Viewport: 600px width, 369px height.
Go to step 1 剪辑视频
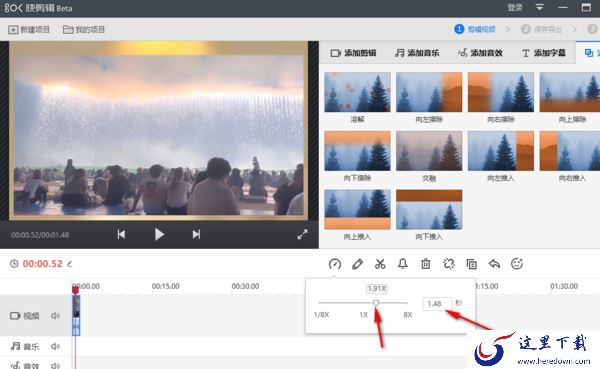tap(475, 29)
